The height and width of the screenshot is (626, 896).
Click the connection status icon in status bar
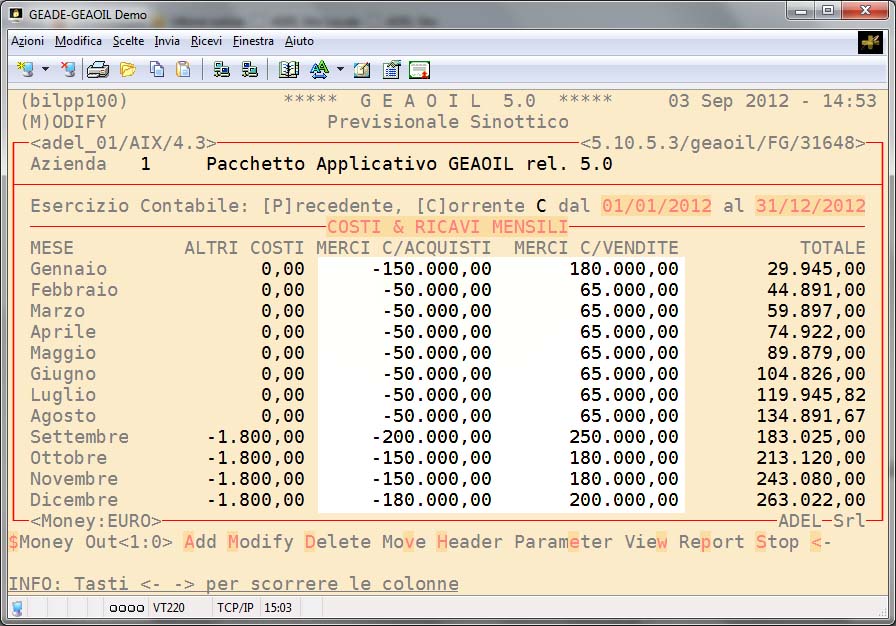pos(18,607)
